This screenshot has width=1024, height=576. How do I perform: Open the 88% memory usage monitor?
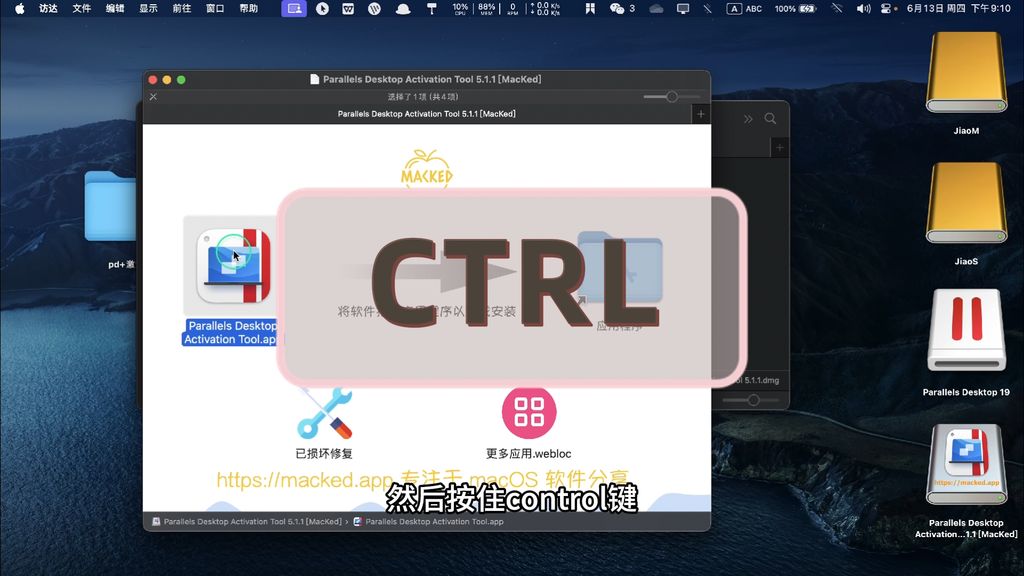coord(487,8)
